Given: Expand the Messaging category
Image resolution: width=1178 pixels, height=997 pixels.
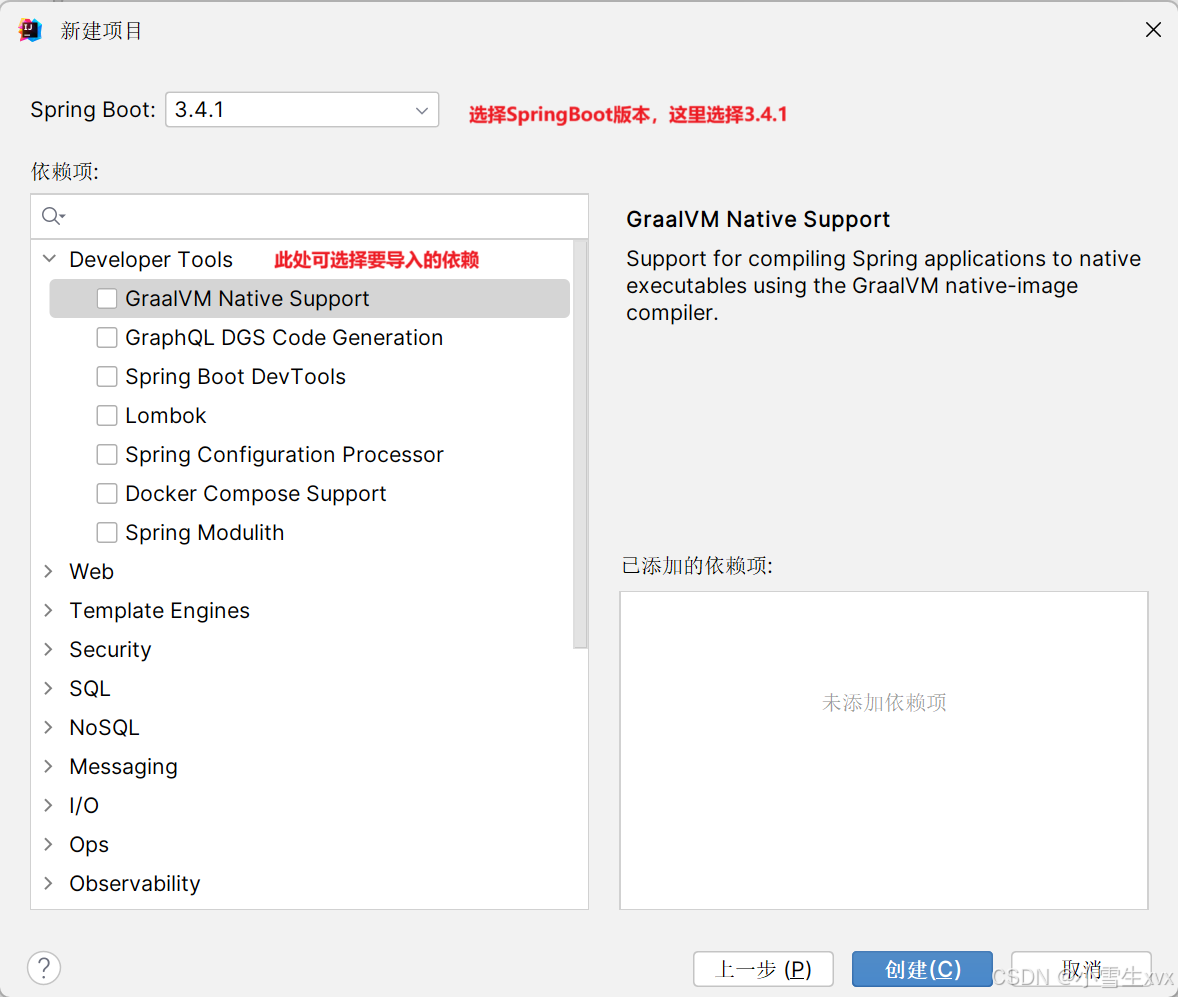Looking at the screenshot, I should 49,766.
